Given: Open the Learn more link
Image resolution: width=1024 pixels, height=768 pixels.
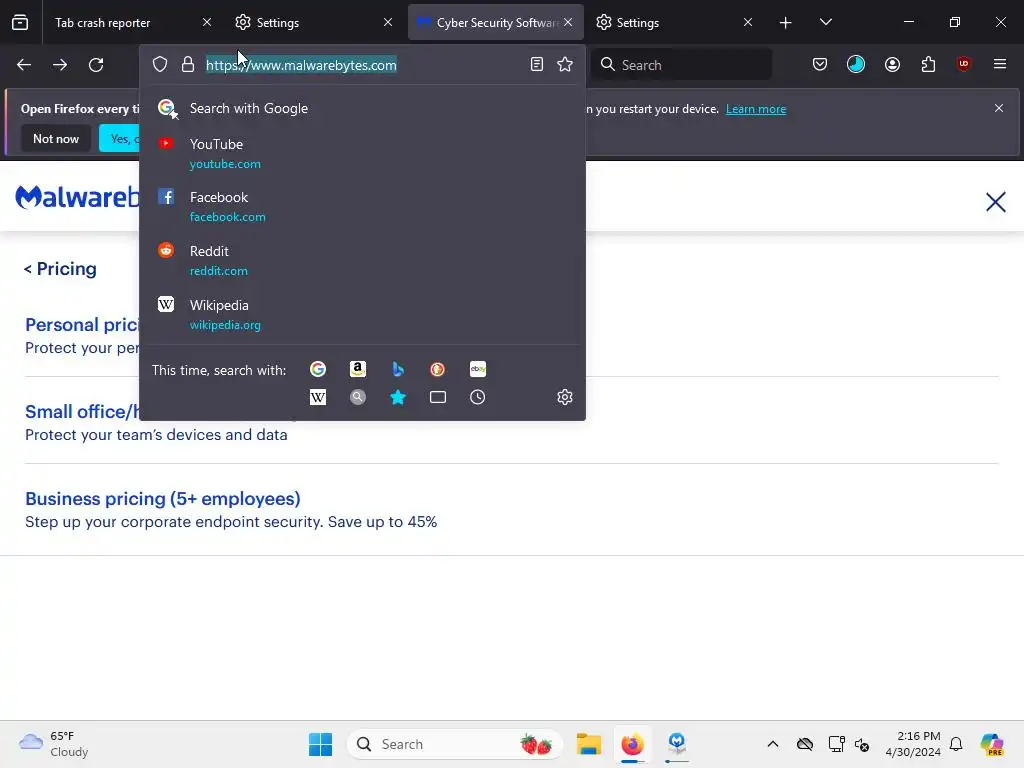Looking at the screenshot, I should coord(756,109).
